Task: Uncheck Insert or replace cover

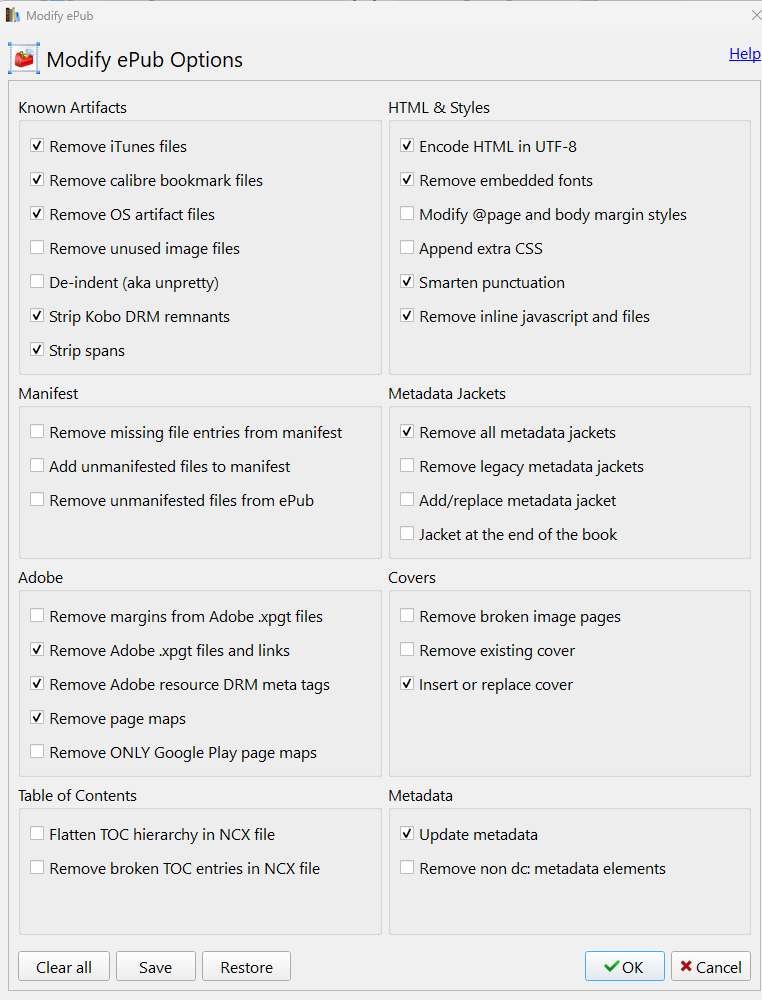Action: (x=407, y=684)
